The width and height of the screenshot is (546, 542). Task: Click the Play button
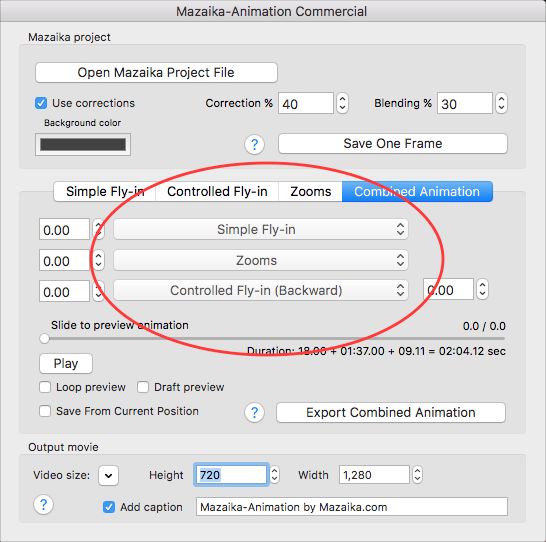click(66, 363)
